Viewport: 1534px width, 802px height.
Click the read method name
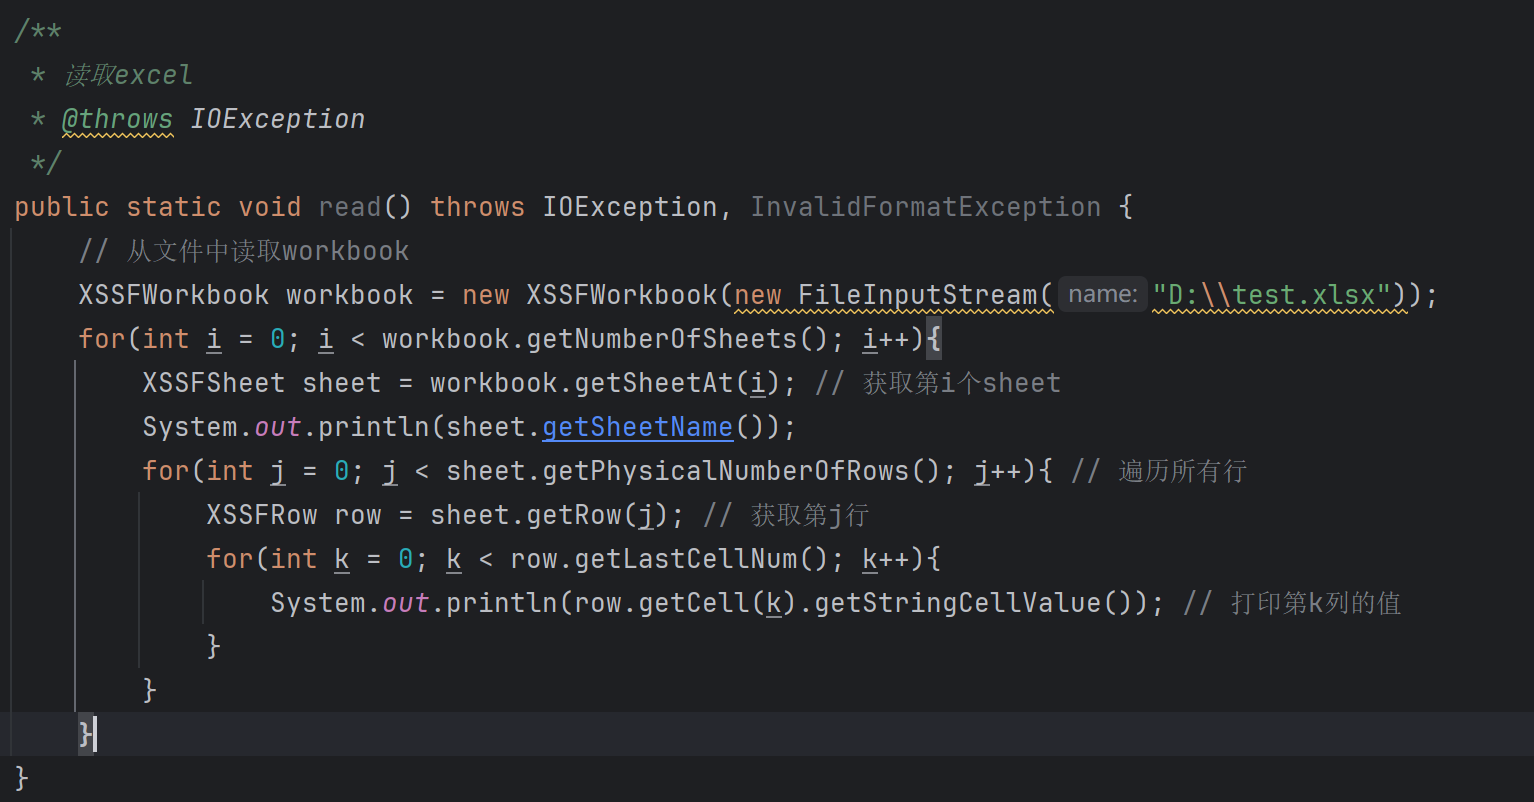350,207
